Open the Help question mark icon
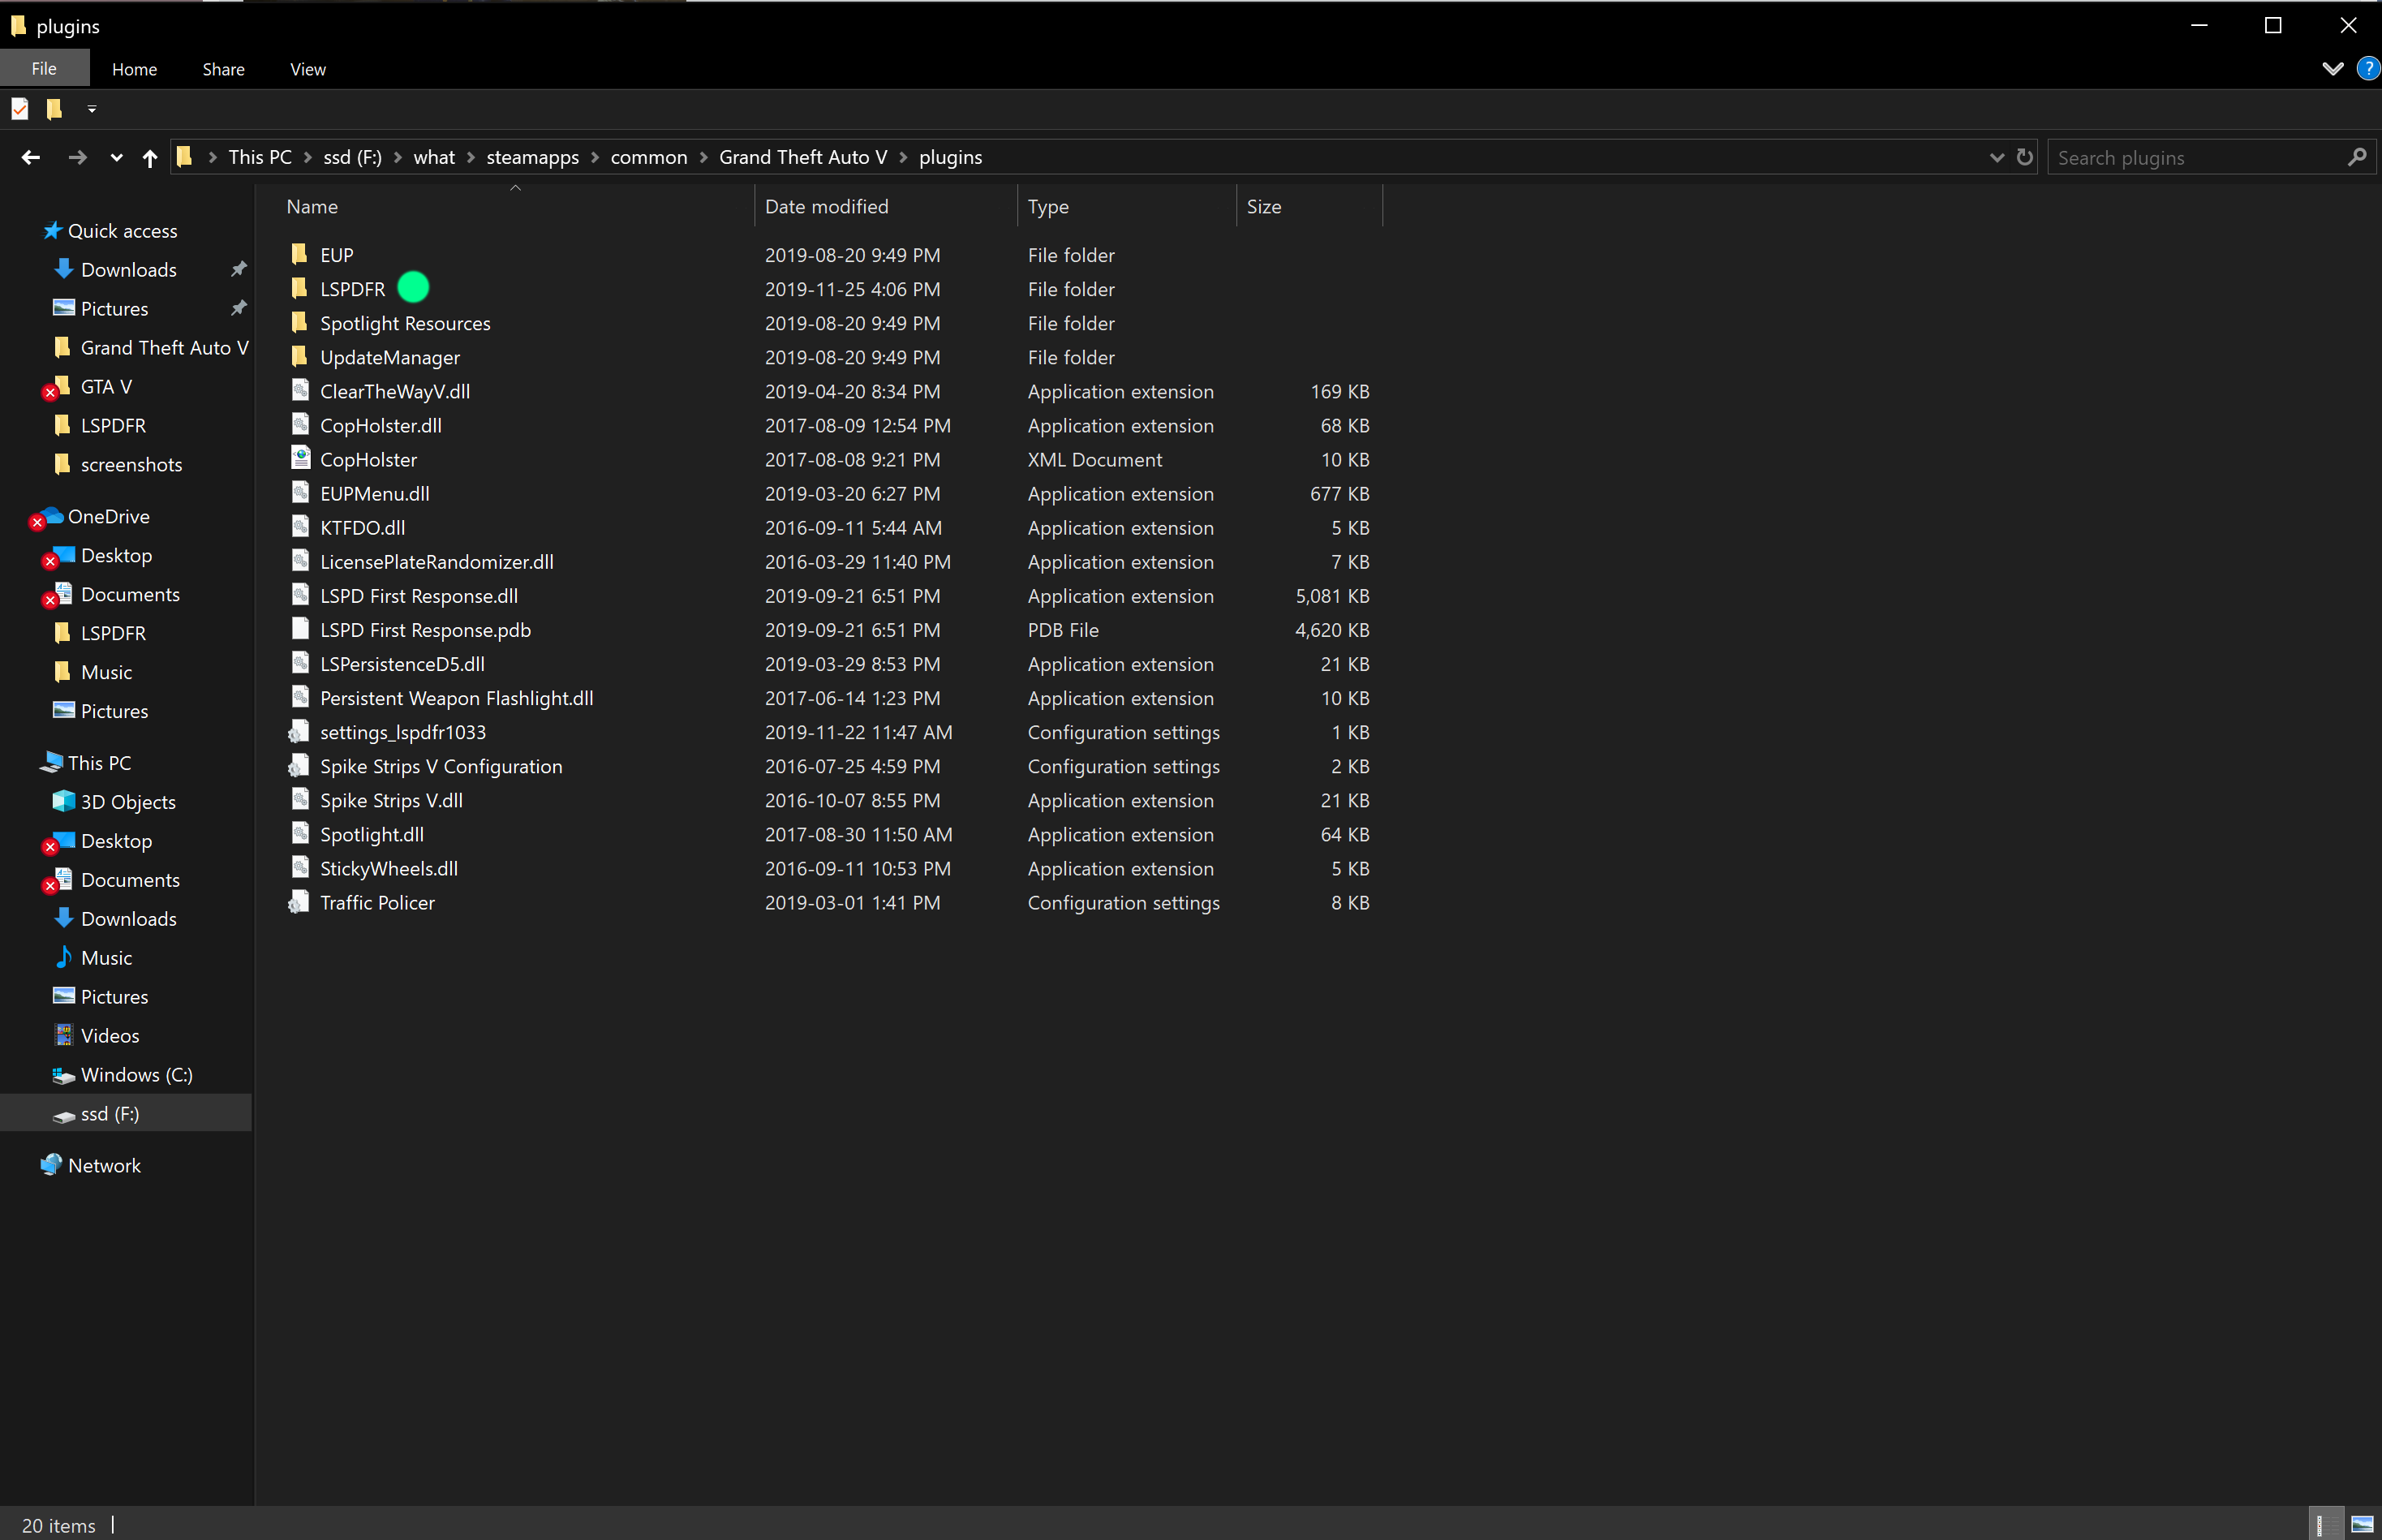The height and width of the screenshot is (1540, 2382). (x=2367, y=68)
